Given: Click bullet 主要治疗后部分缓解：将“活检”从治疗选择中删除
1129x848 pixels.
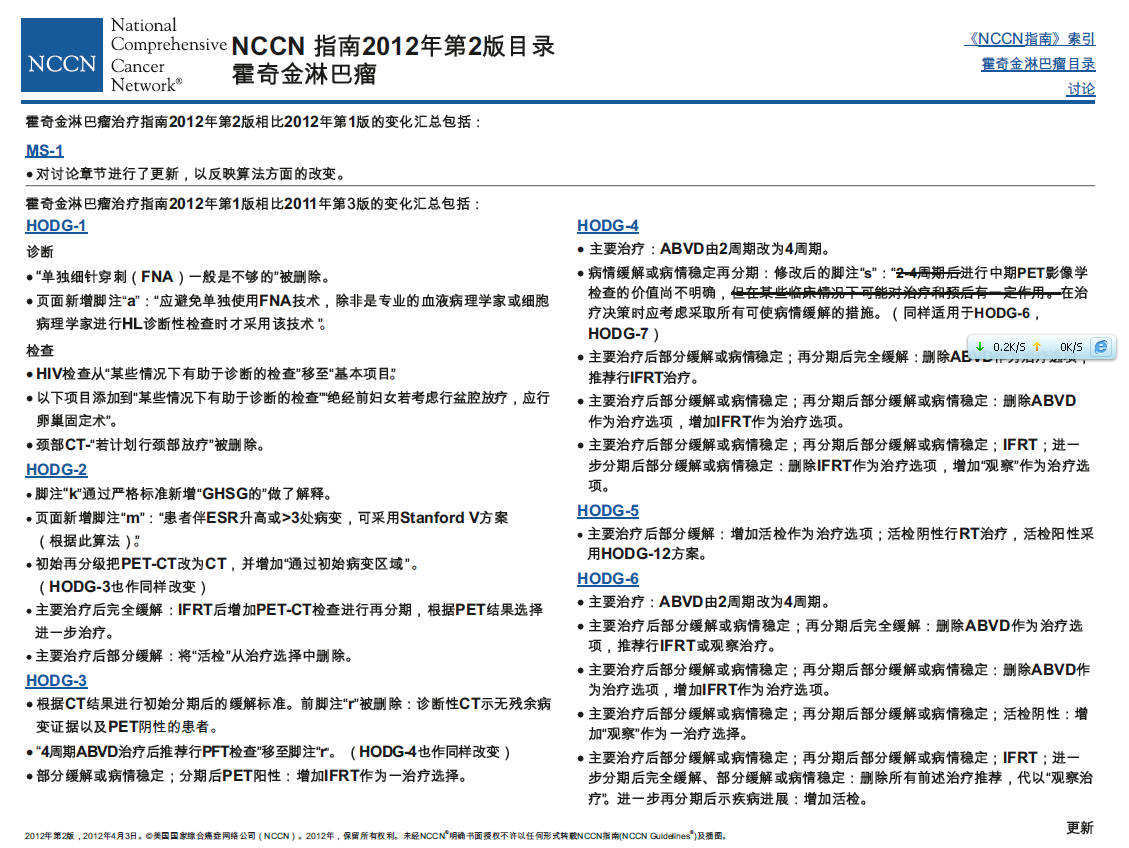Looking at the screenshot, I should point(190,656).
